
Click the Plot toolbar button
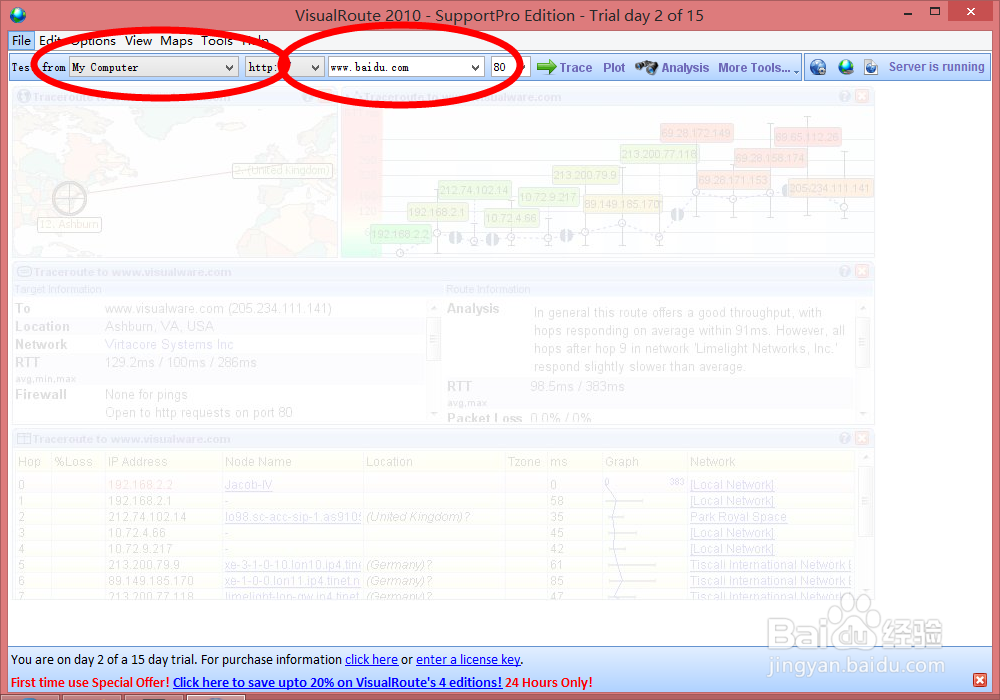614,68
